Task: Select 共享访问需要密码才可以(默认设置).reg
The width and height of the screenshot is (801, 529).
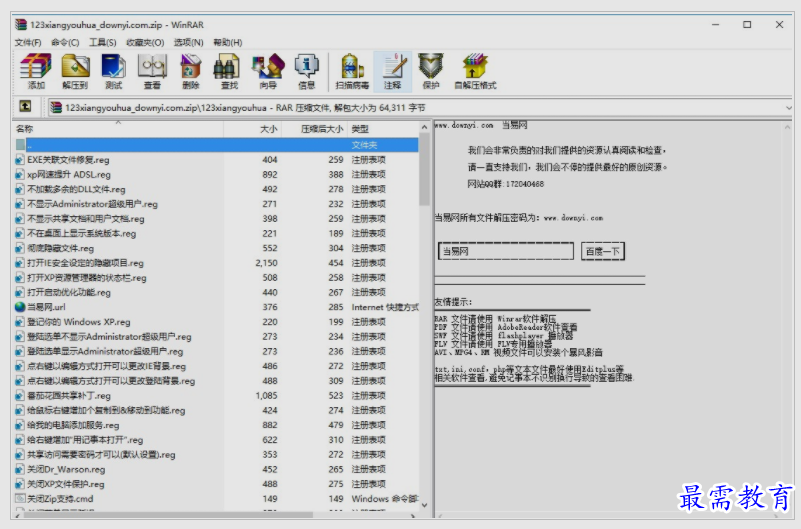Action: click(x=101, y=454)
